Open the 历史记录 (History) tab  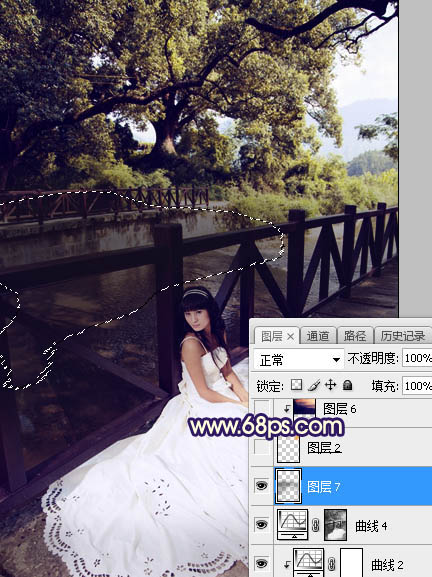pos(403,336)
